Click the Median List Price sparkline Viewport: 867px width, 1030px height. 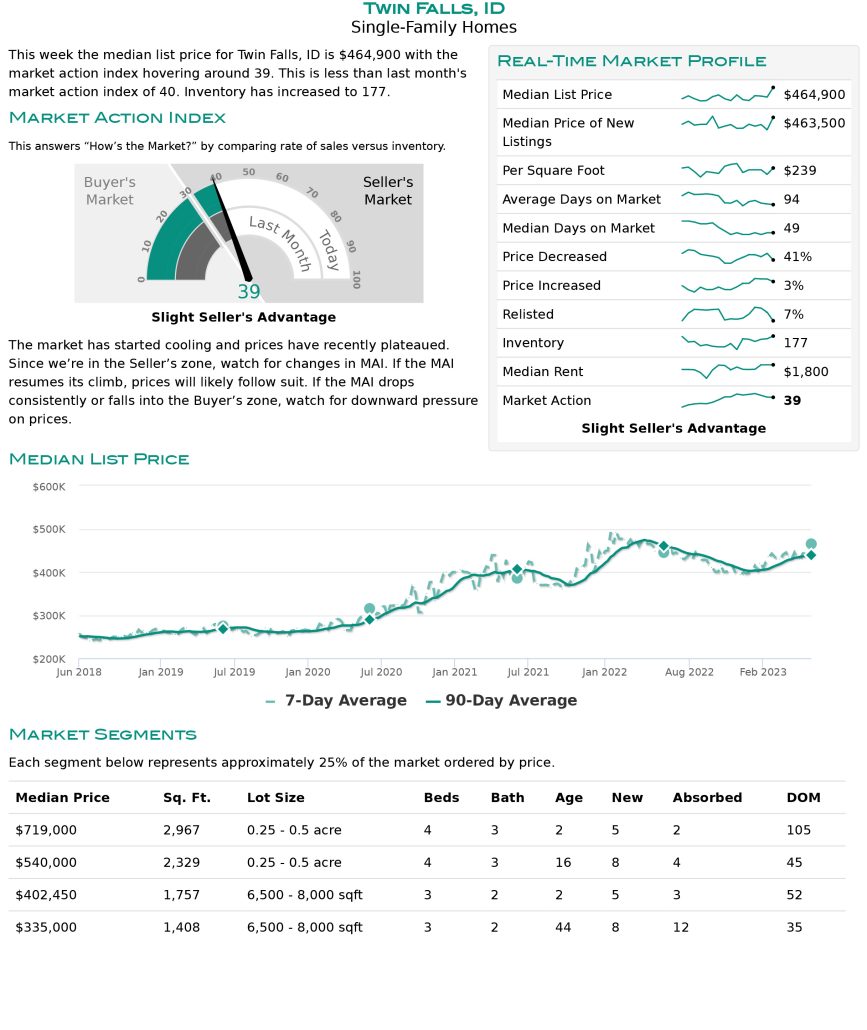[x=727, y=95]
